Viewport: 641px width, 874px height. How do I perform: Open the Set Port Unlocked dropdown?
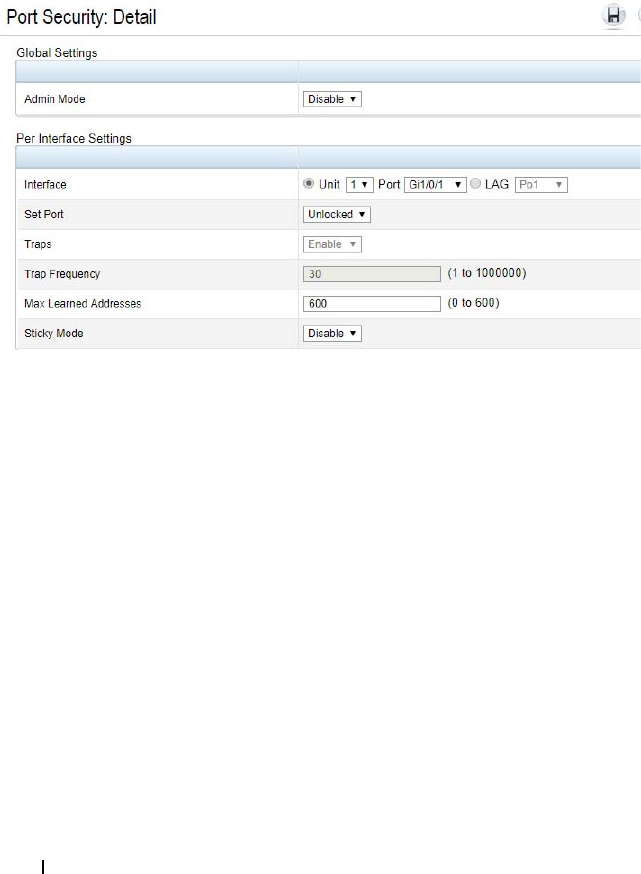click(x=337, y=215)
